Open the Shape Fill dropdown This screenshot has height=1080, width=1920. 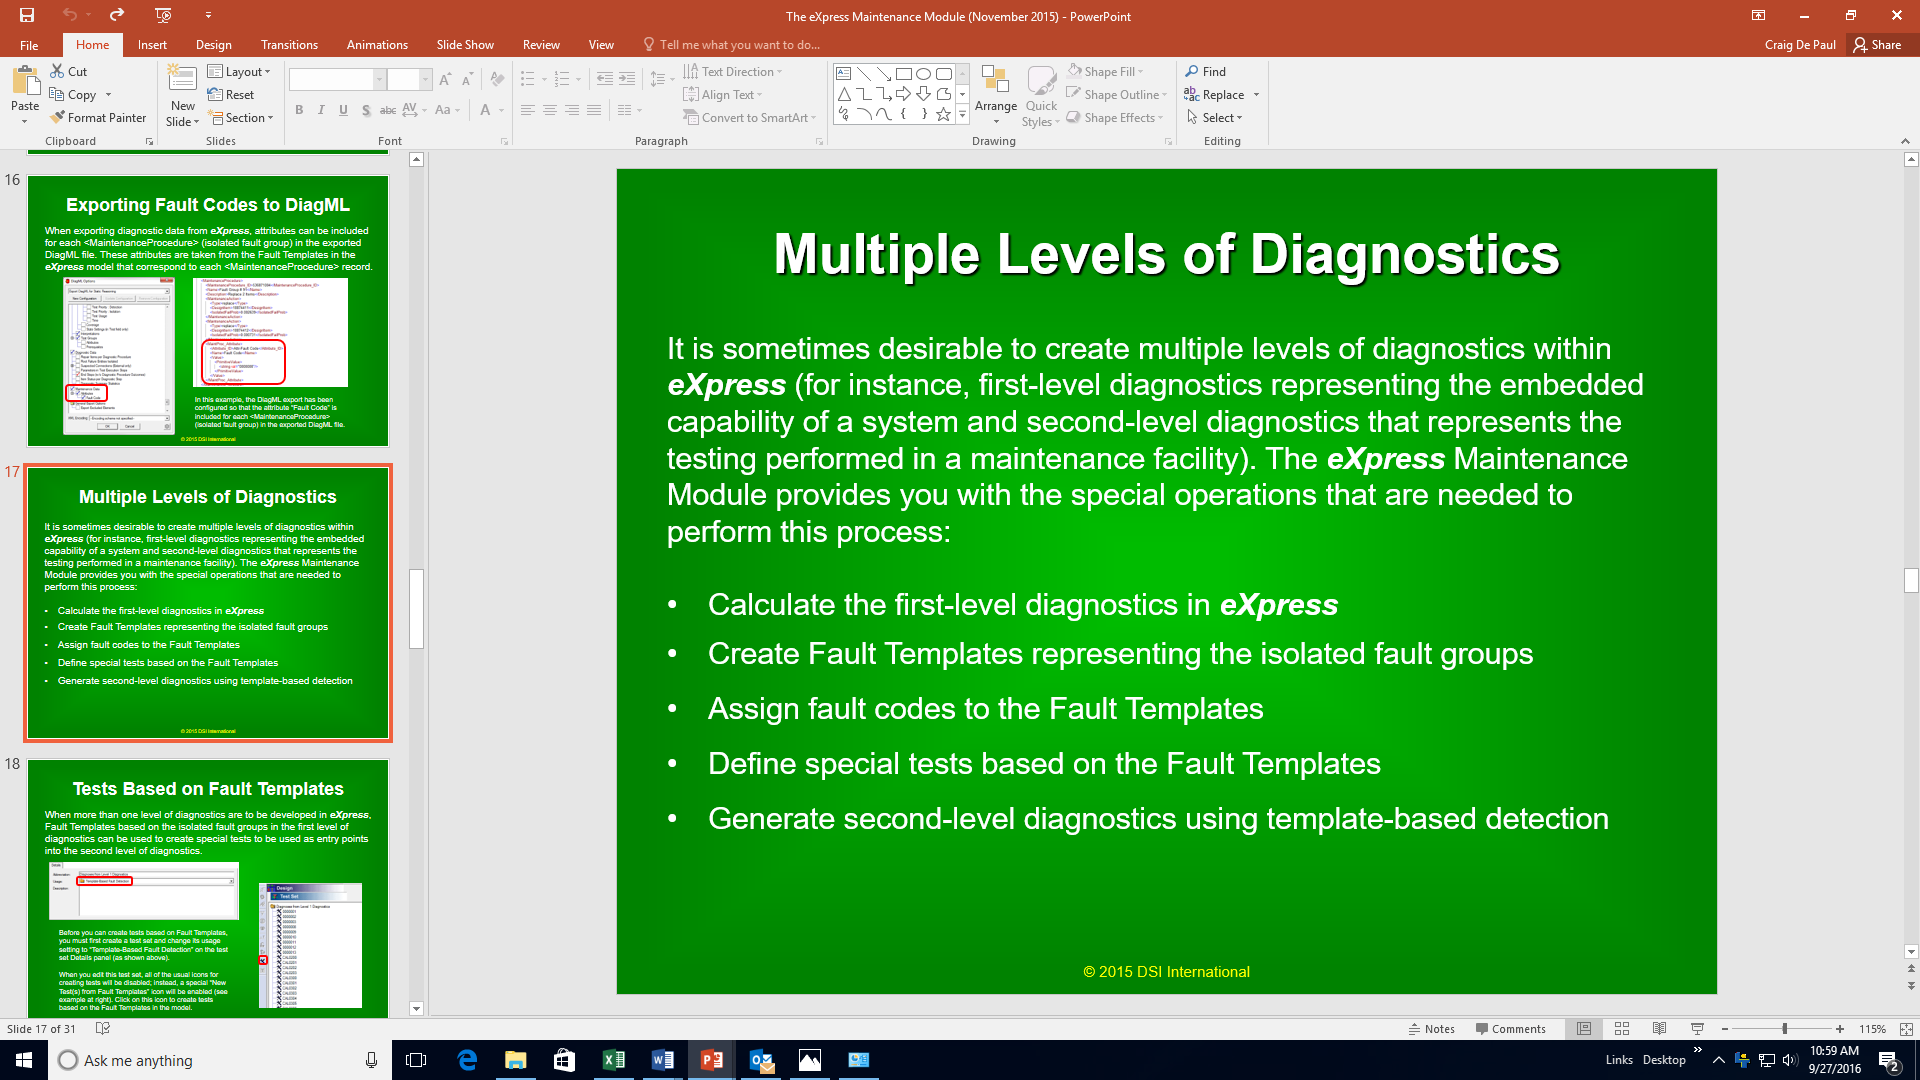coord(1105,71)
